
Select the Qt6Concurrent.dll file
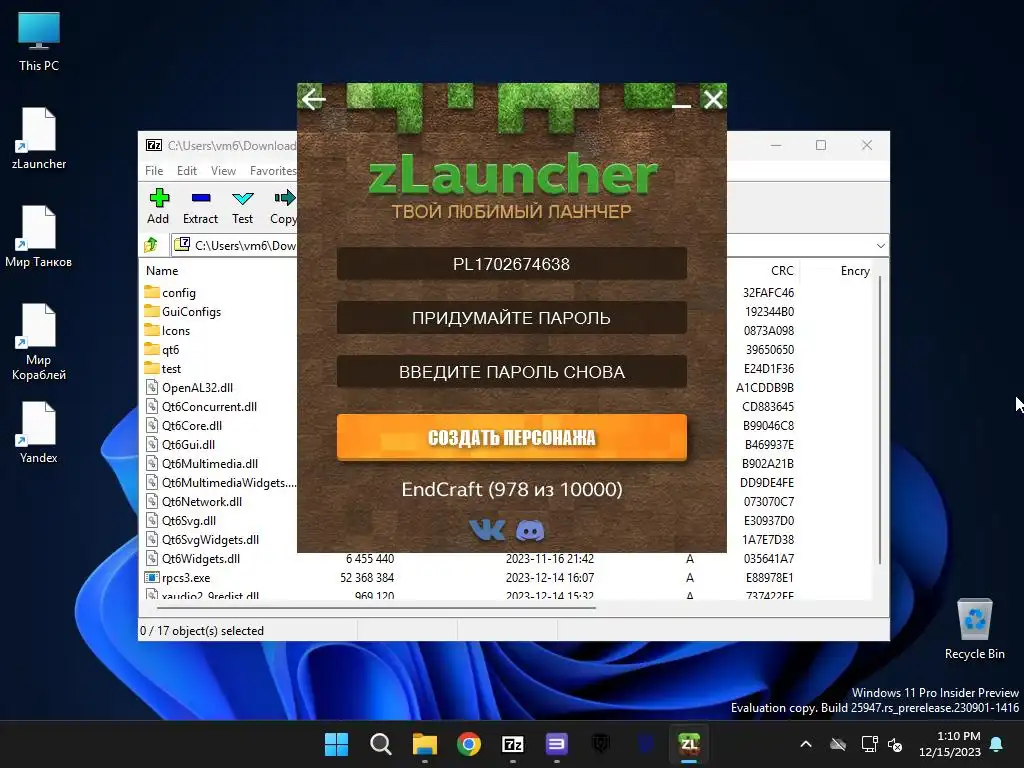[x=209, y=406]
